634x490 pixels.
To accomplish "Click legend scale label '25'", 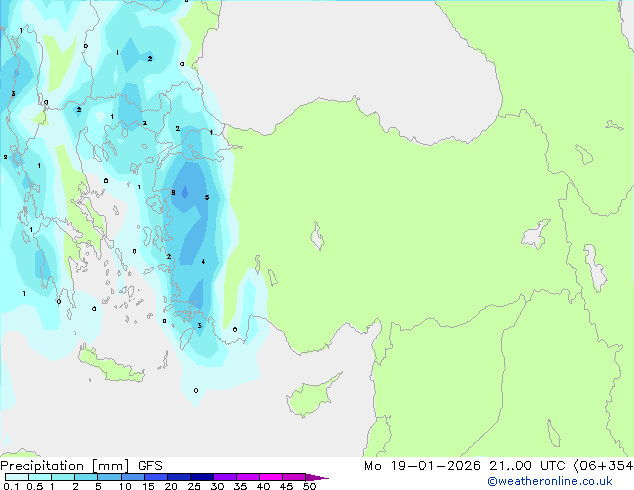I will [194, 486].
